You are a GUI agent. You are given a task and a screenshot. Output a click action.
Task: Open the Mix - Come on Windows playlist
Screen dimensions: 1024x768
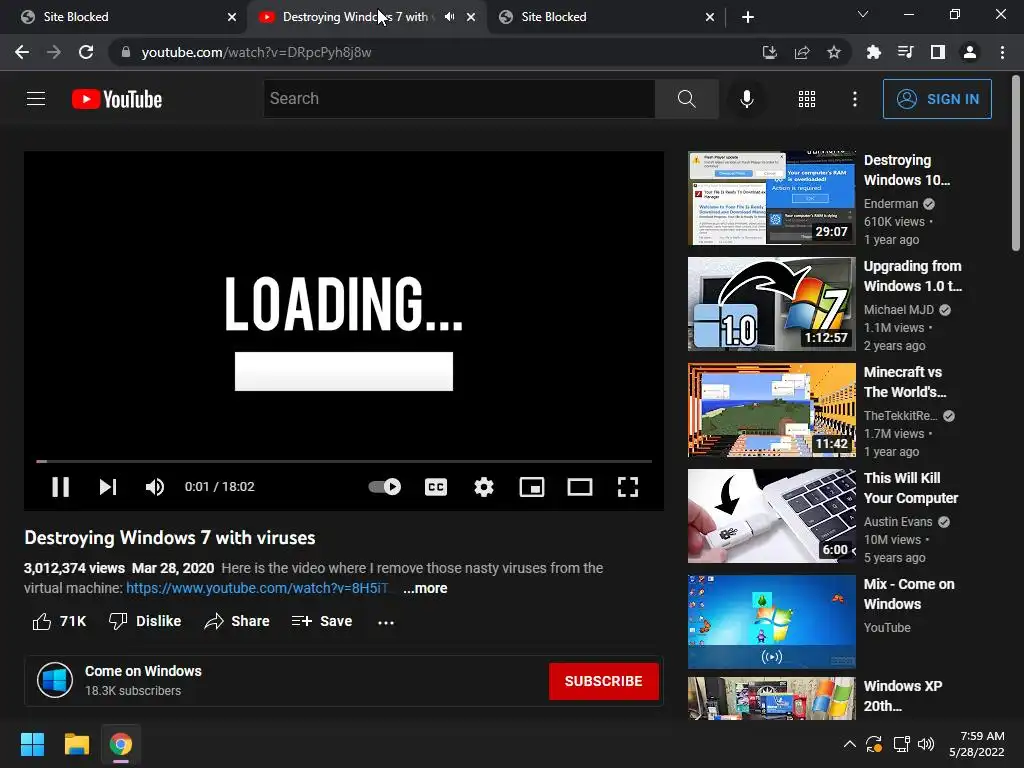pos(771,621)
